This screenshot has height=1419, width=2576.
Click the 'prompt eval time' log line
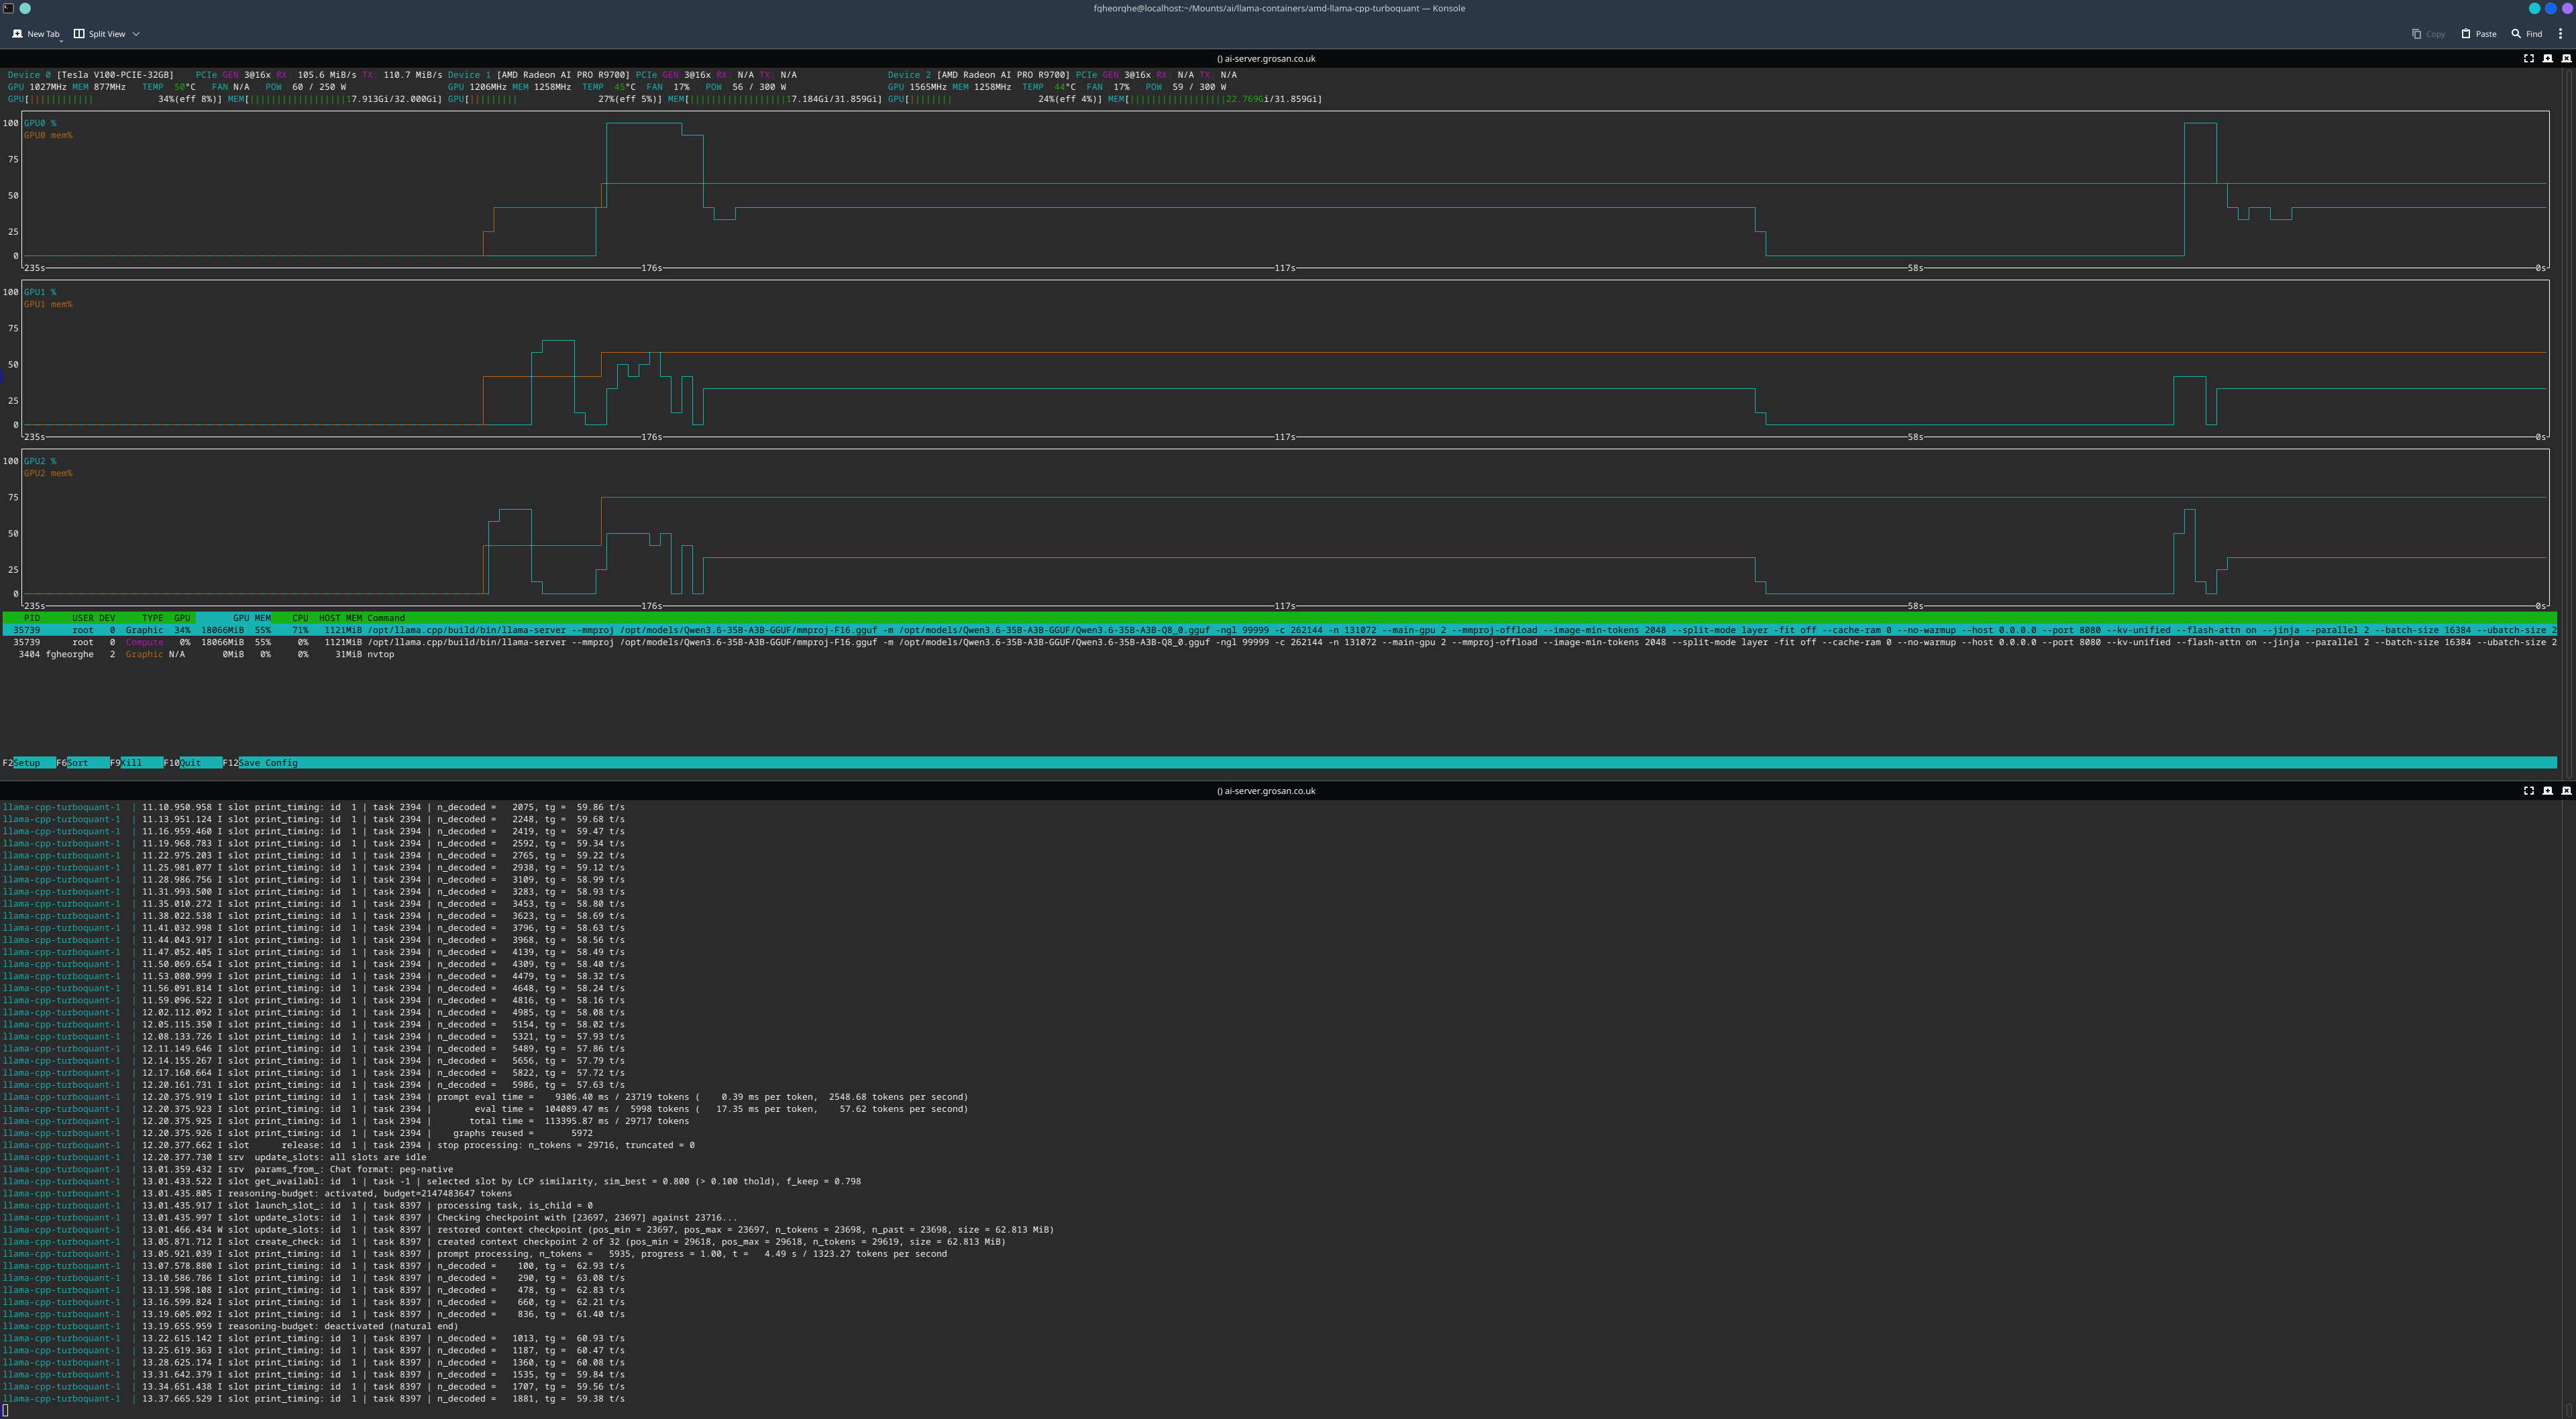pyautogui.click(x=485, y=1097)
